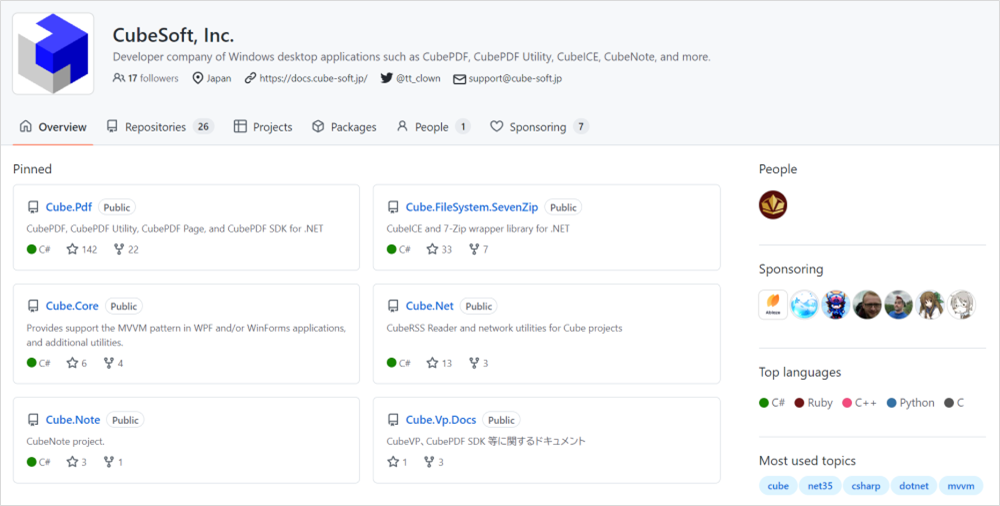
Task: Click Cube.Vp.Docs fork icon showing 3
Action: 429,461
